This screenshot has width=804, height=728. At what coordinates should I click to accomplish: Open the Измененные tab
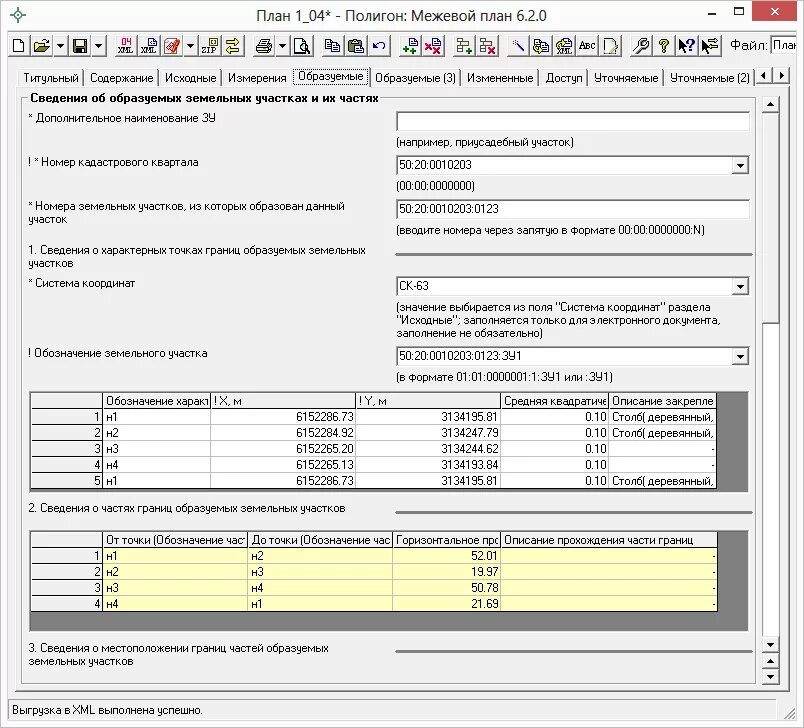(500, 78)
